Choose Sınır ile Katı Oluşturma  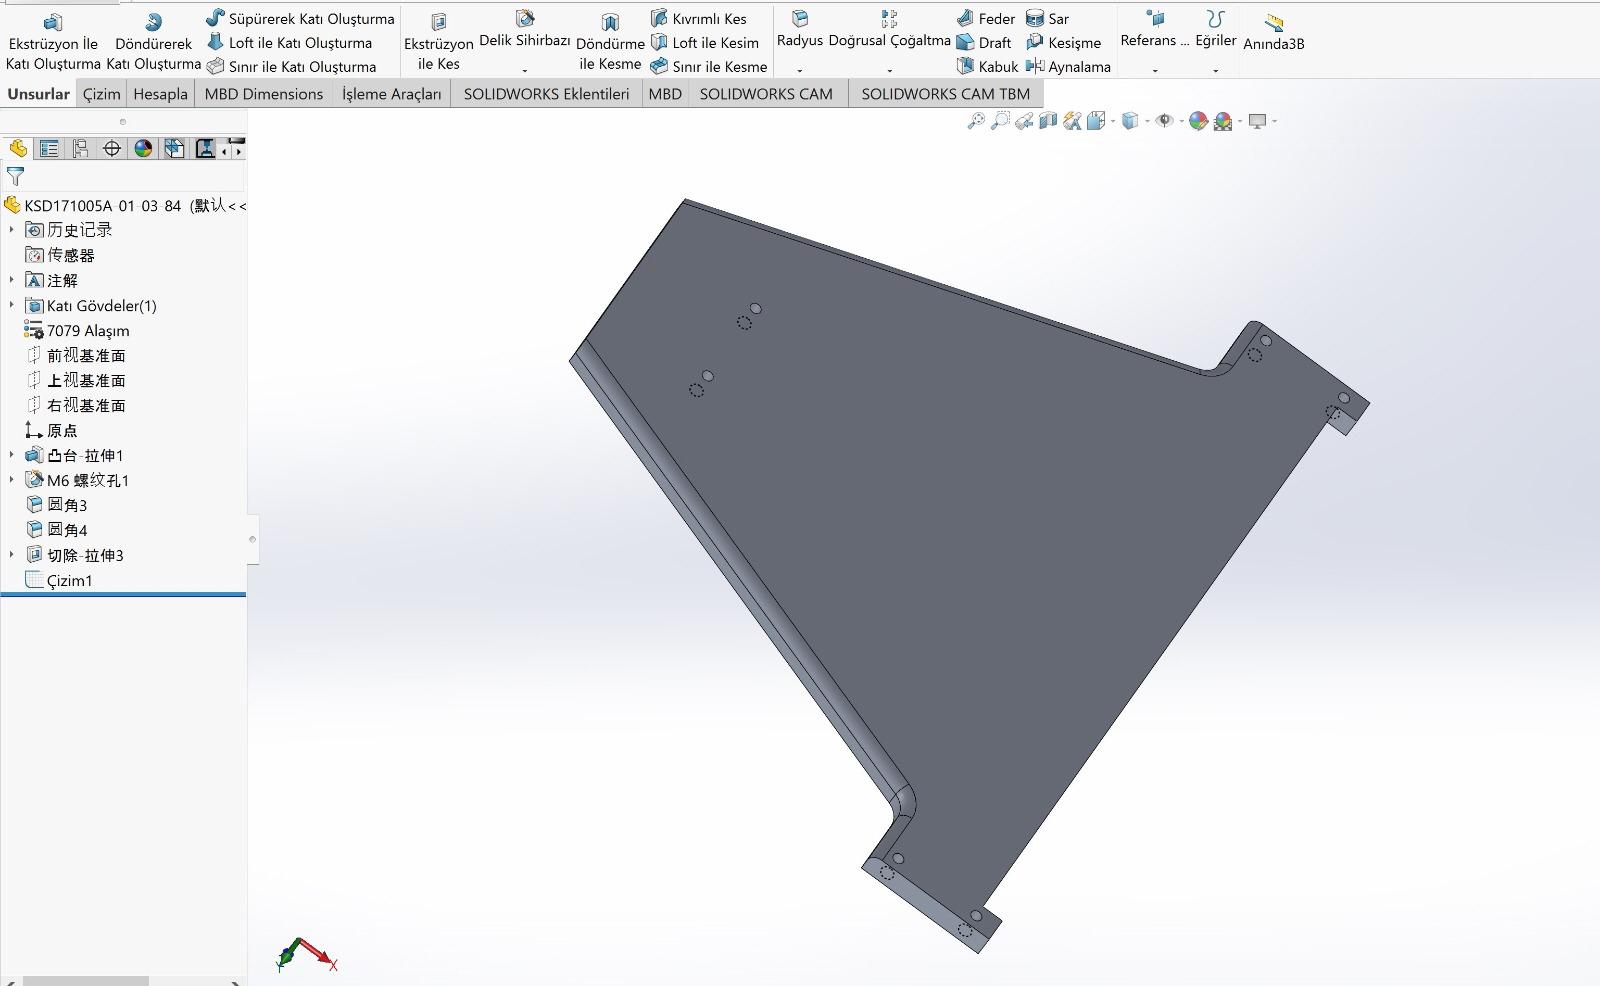[x=291, y=66]
